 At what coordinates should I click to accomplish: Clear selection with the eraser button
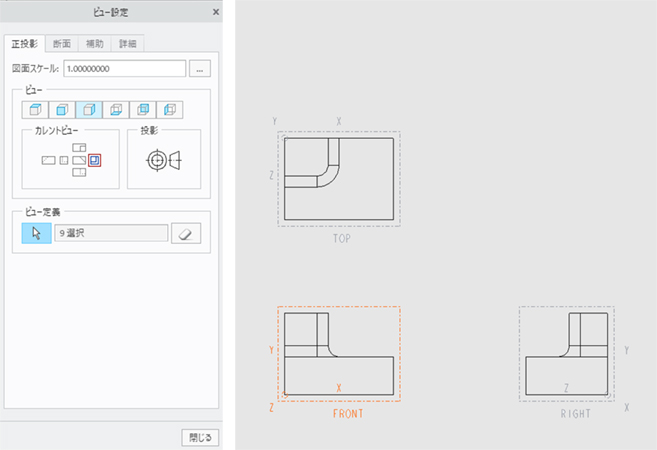coord(186,233)
